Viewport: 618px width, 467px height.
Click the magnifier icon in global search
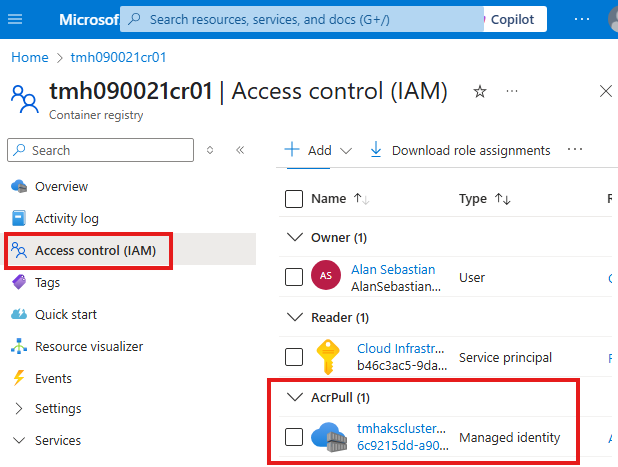coord(134,19)
